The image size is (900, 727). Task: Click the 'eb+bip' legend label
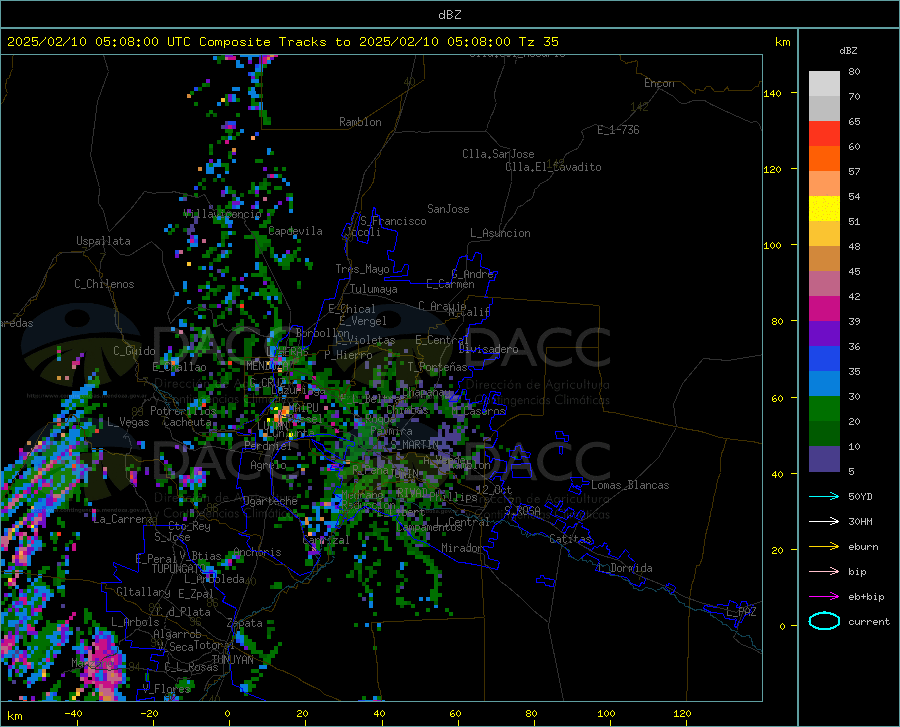tap(866, 597)
